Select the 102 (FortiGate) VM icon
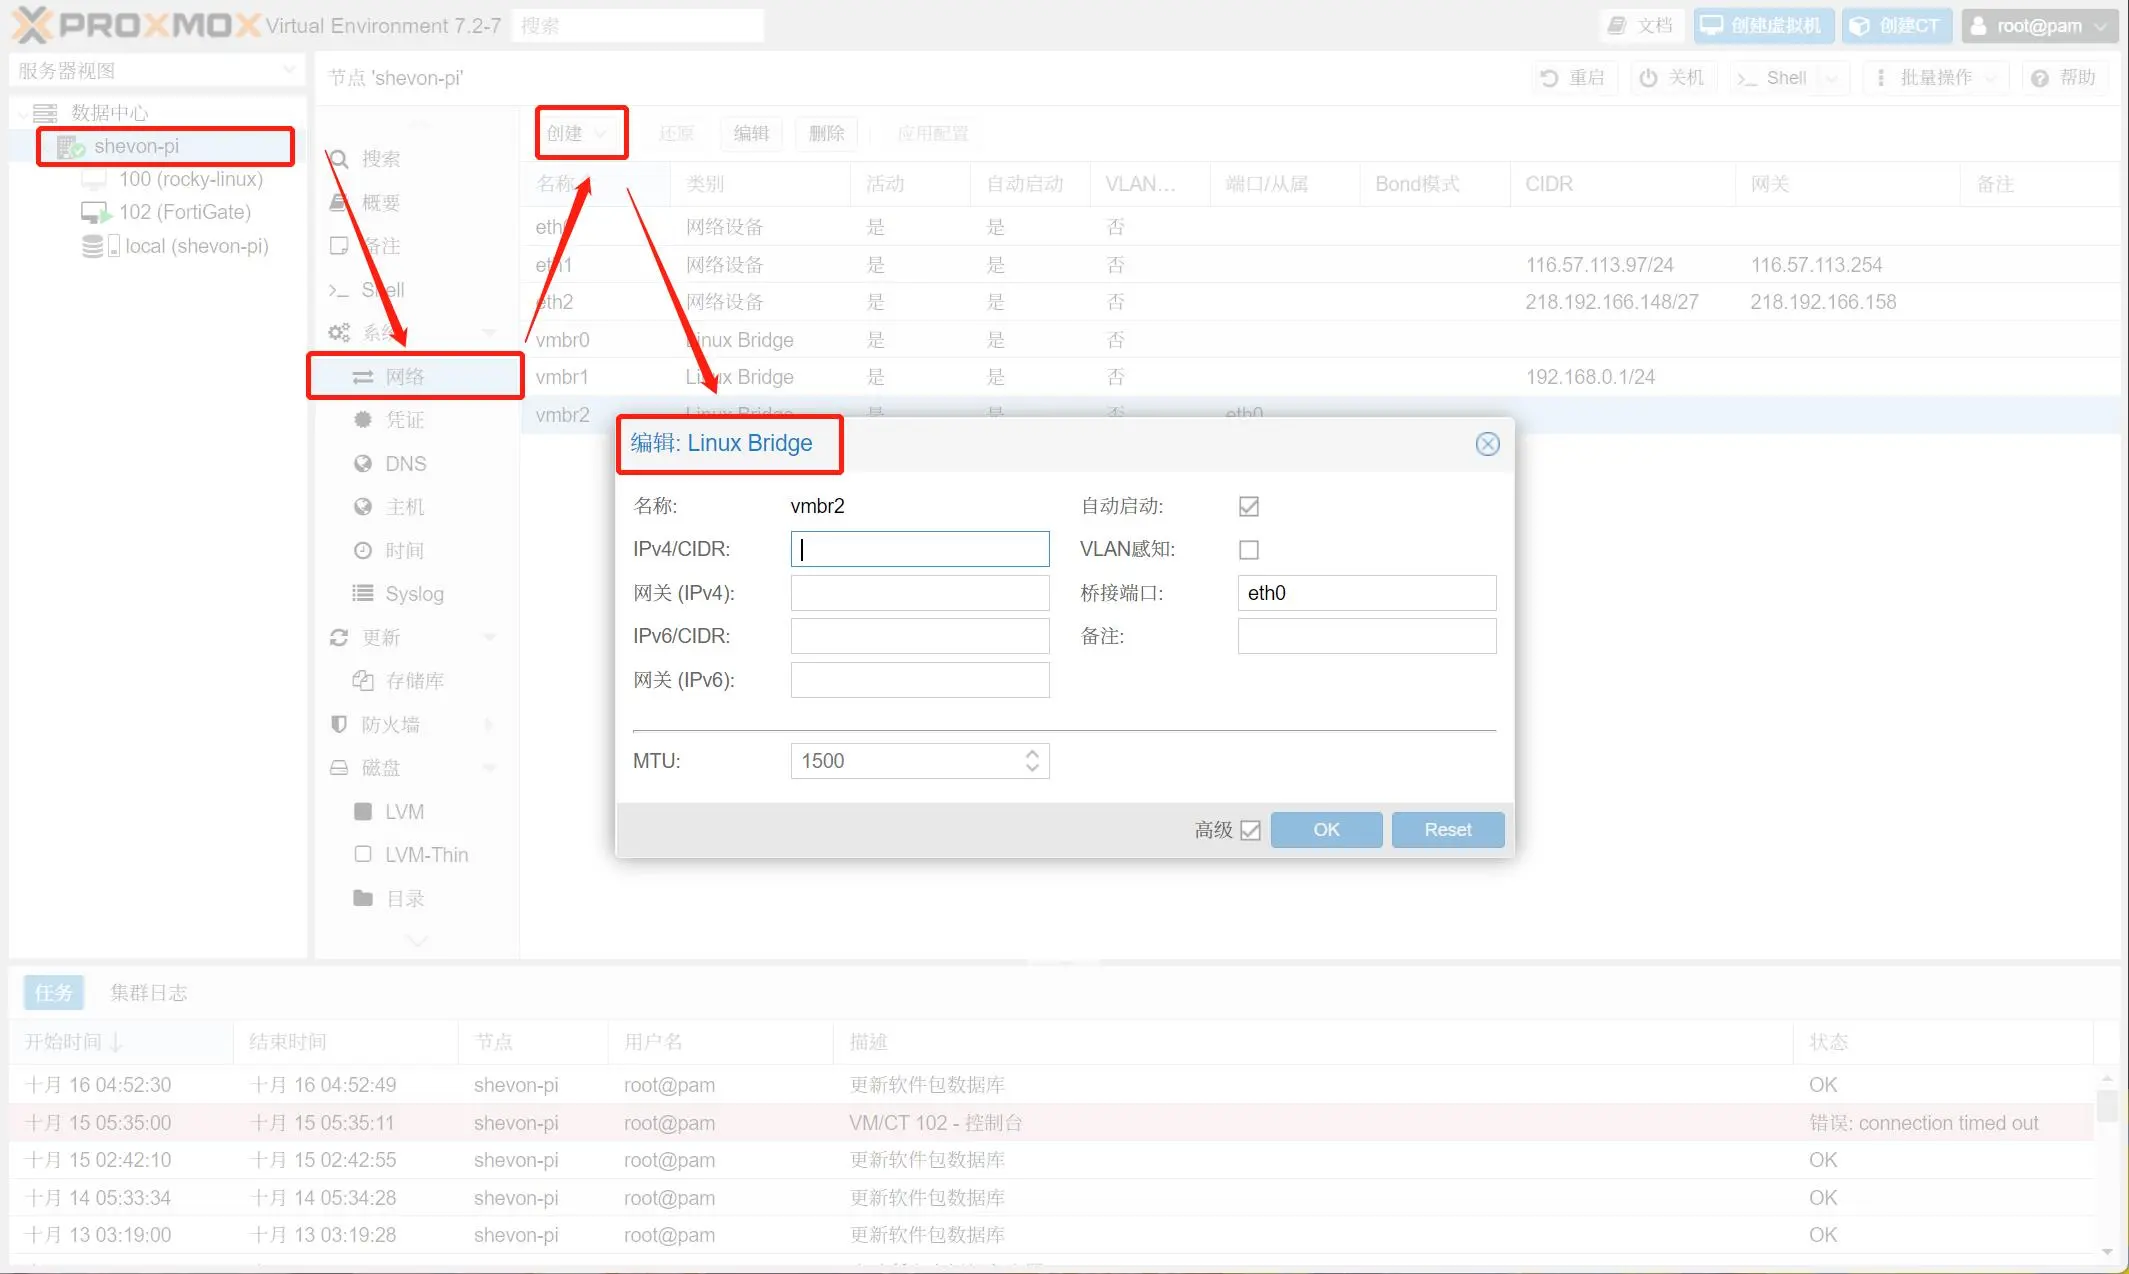The width and height of the screenshot is (2129, 1274). click(95, 212)
